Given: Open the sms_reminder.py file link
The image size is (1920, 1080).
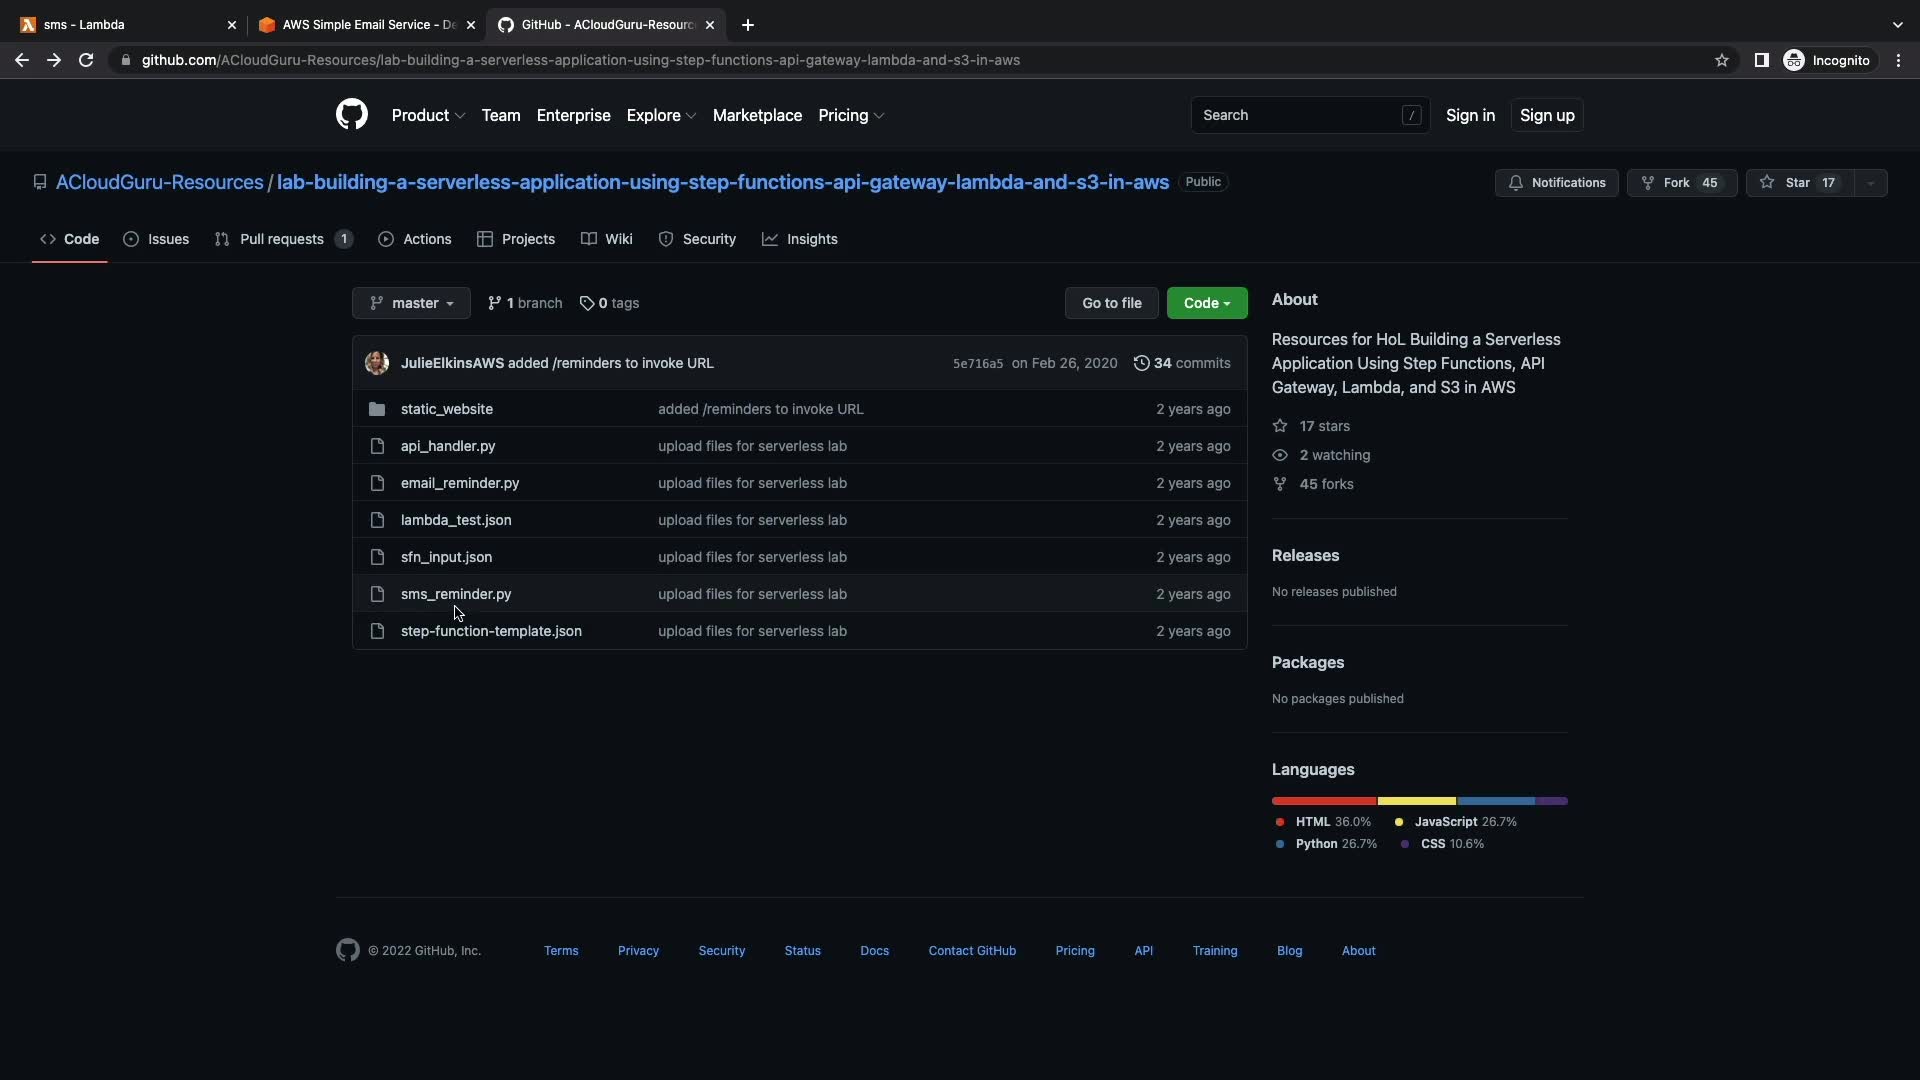Looking at the screenshot, I should (456, 594).
